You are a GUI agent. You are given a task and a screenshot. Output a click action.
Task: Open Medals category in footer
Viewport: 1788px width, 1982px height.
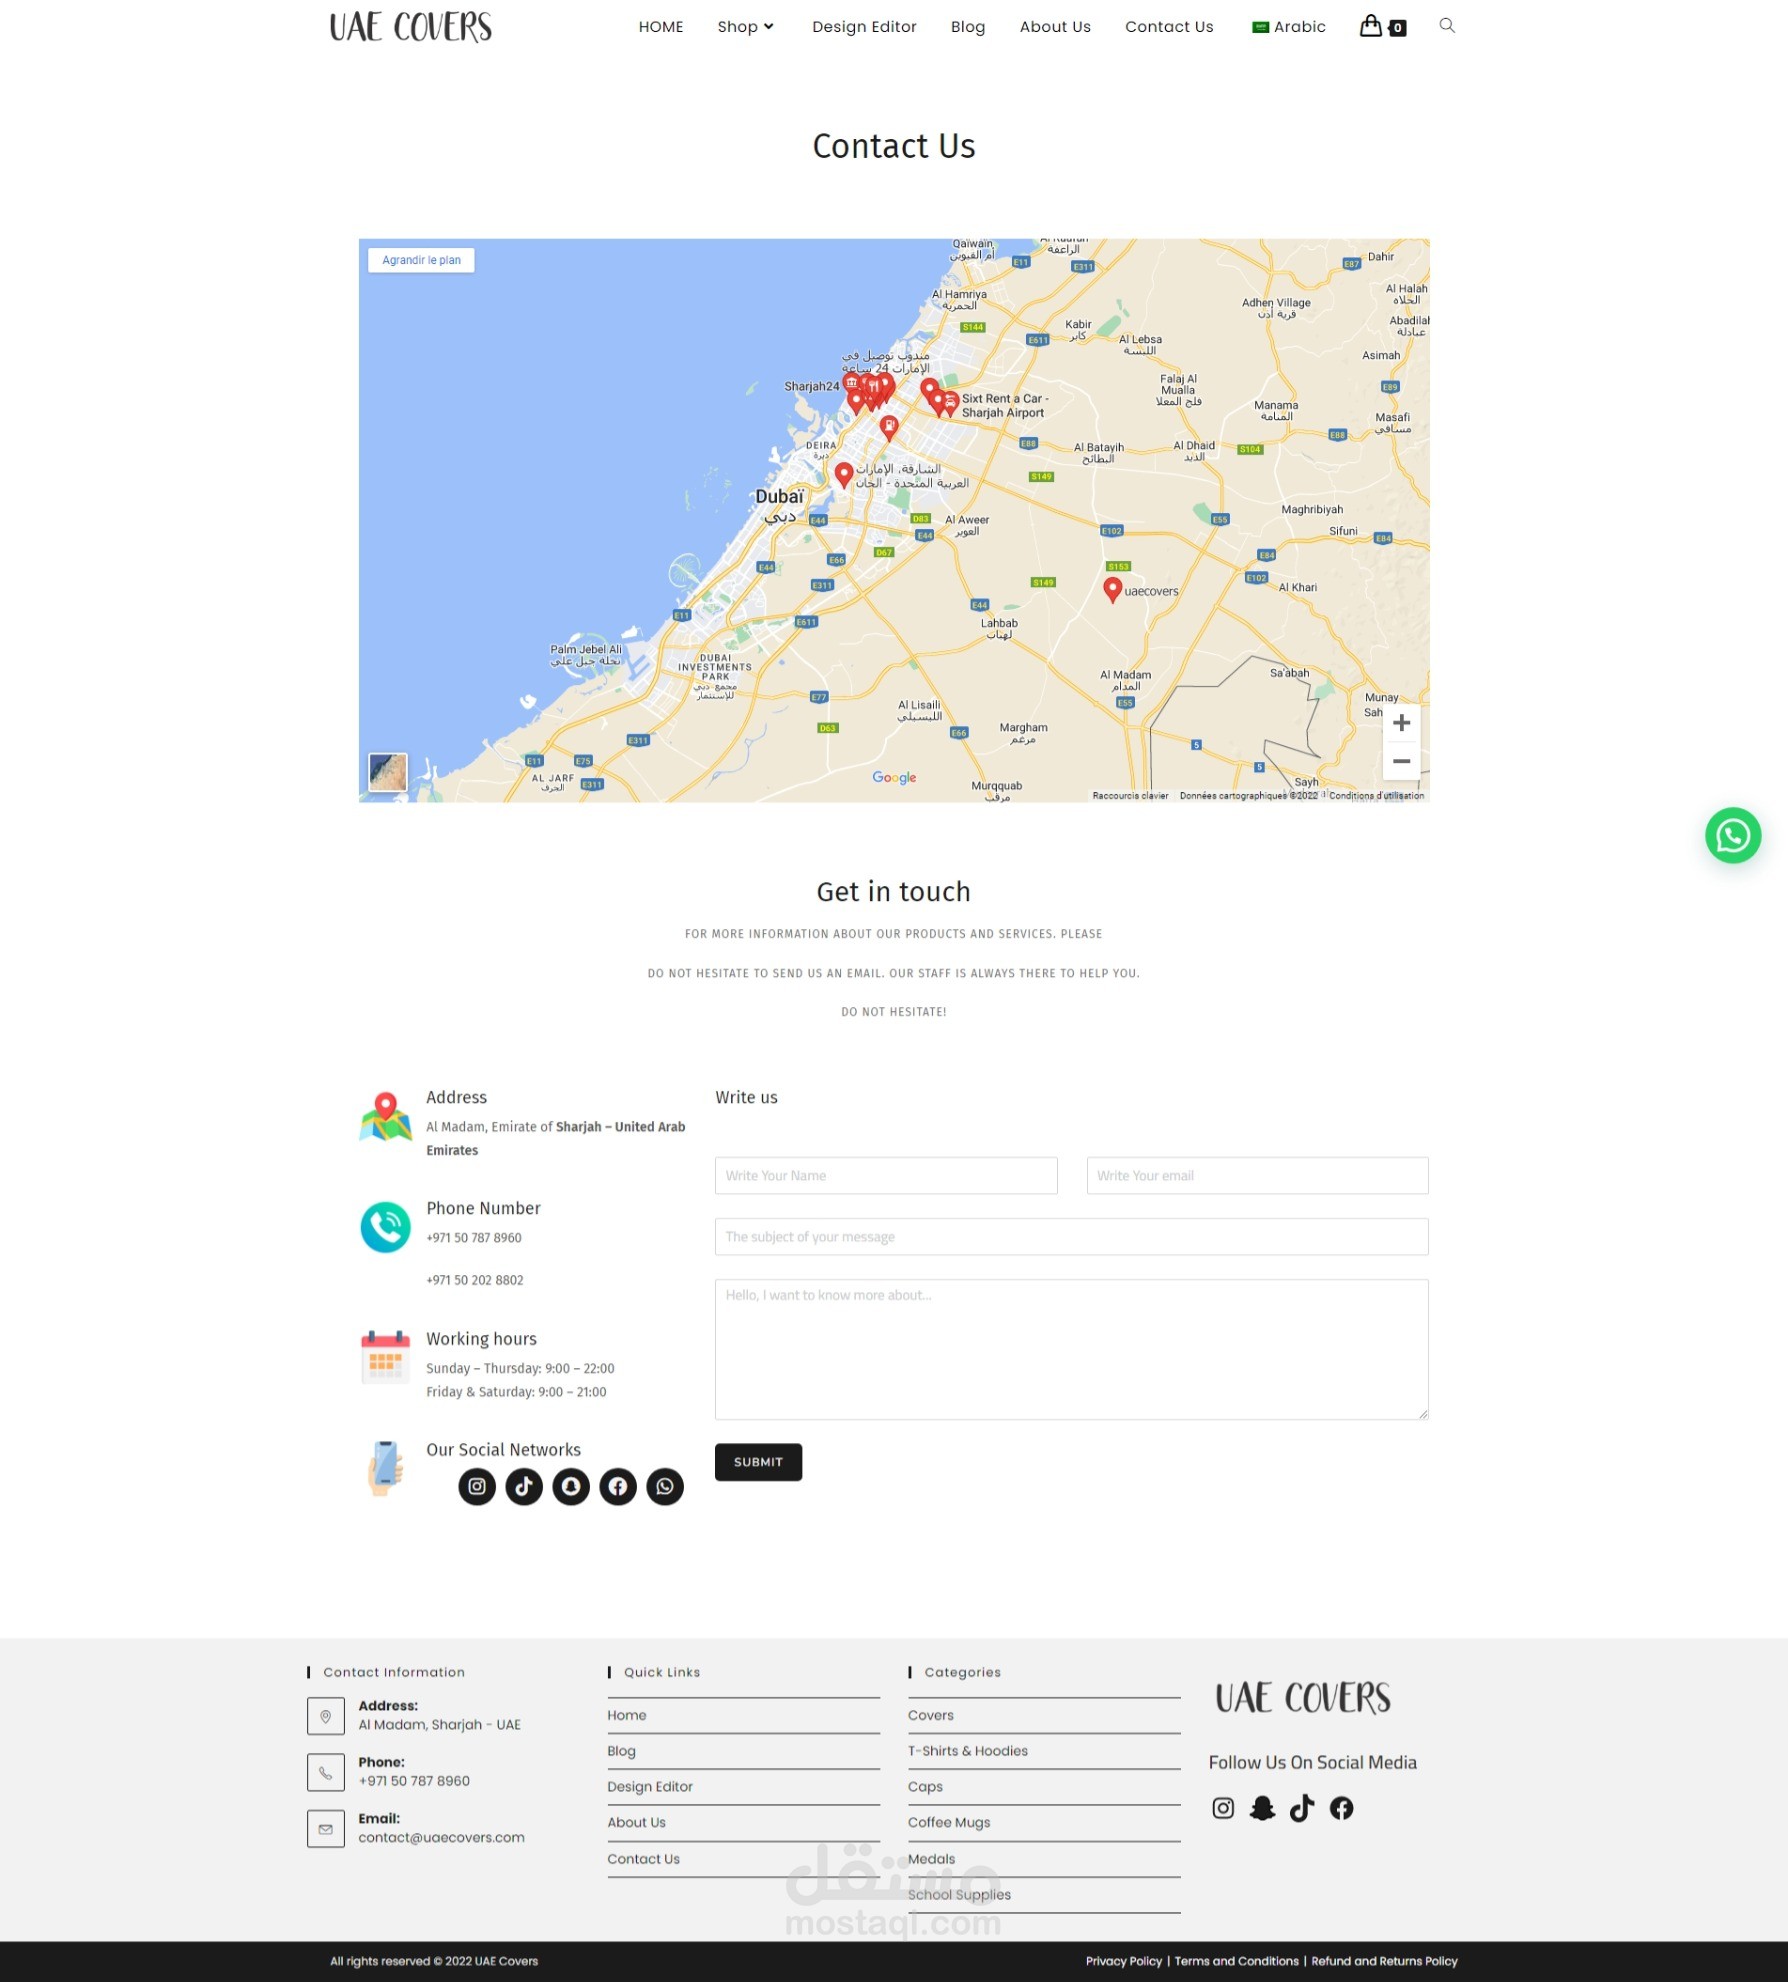[931, 1859]
